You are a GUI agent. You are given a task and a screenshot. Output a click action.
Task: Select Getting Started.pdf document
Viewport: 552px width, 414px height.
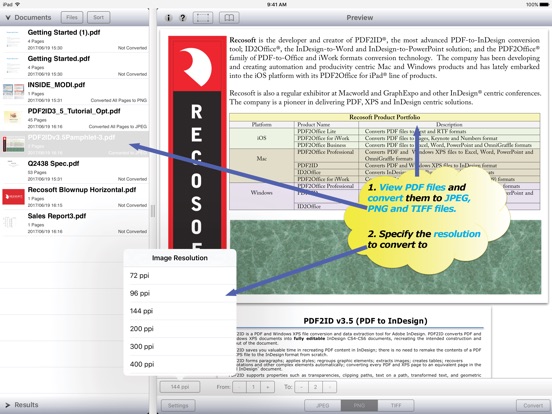point(74,65)
